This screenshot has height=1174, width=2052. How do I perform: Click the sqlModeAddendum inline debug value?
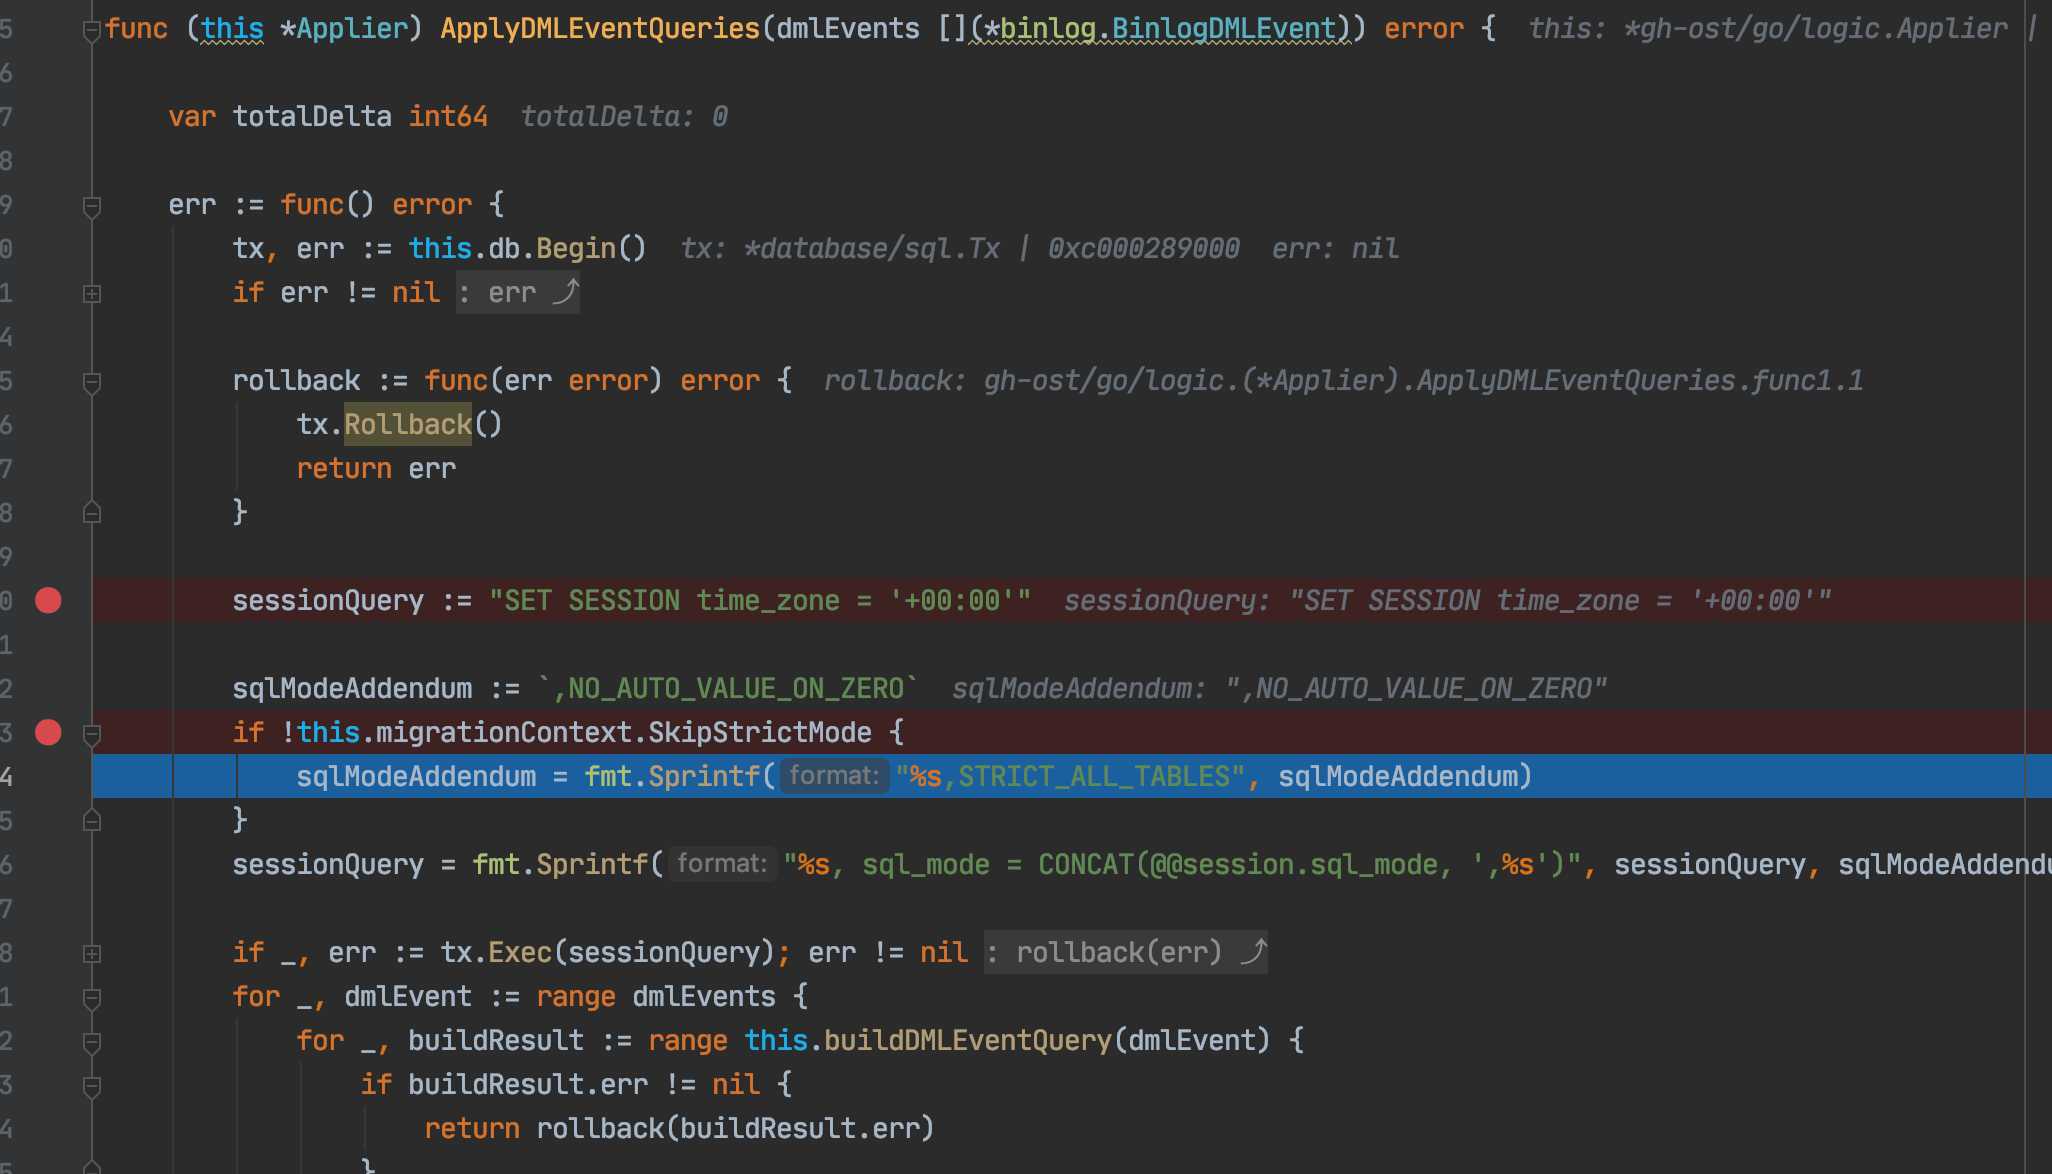[x=1279, y=688]
